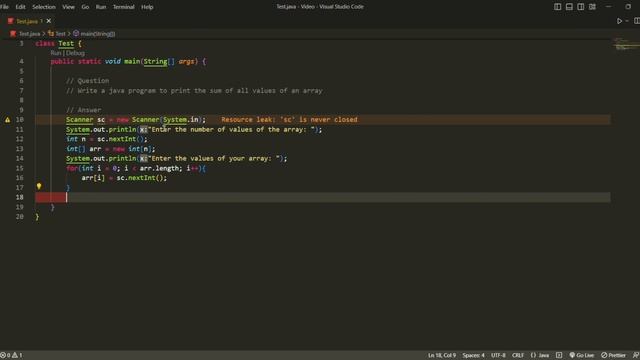Click Ln 18, Col 9 cursor position
This screenshot has height=360, width=640.
[x=442, y=355]
